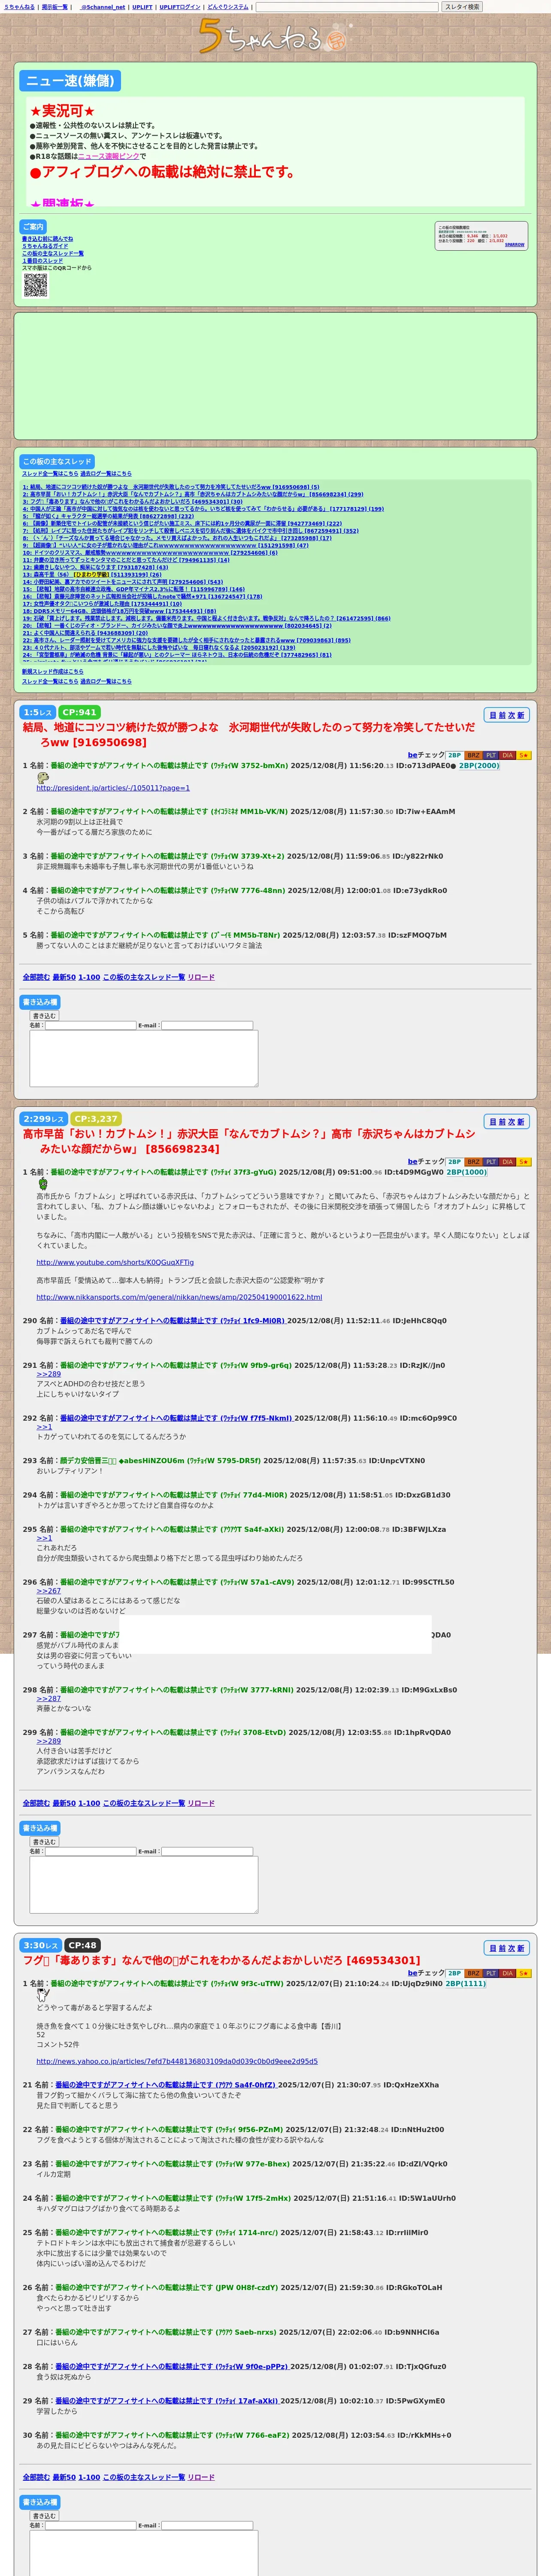Open the nikkansports.com news link
This screenshot has width=551, height=2576.
point(179,1297)
